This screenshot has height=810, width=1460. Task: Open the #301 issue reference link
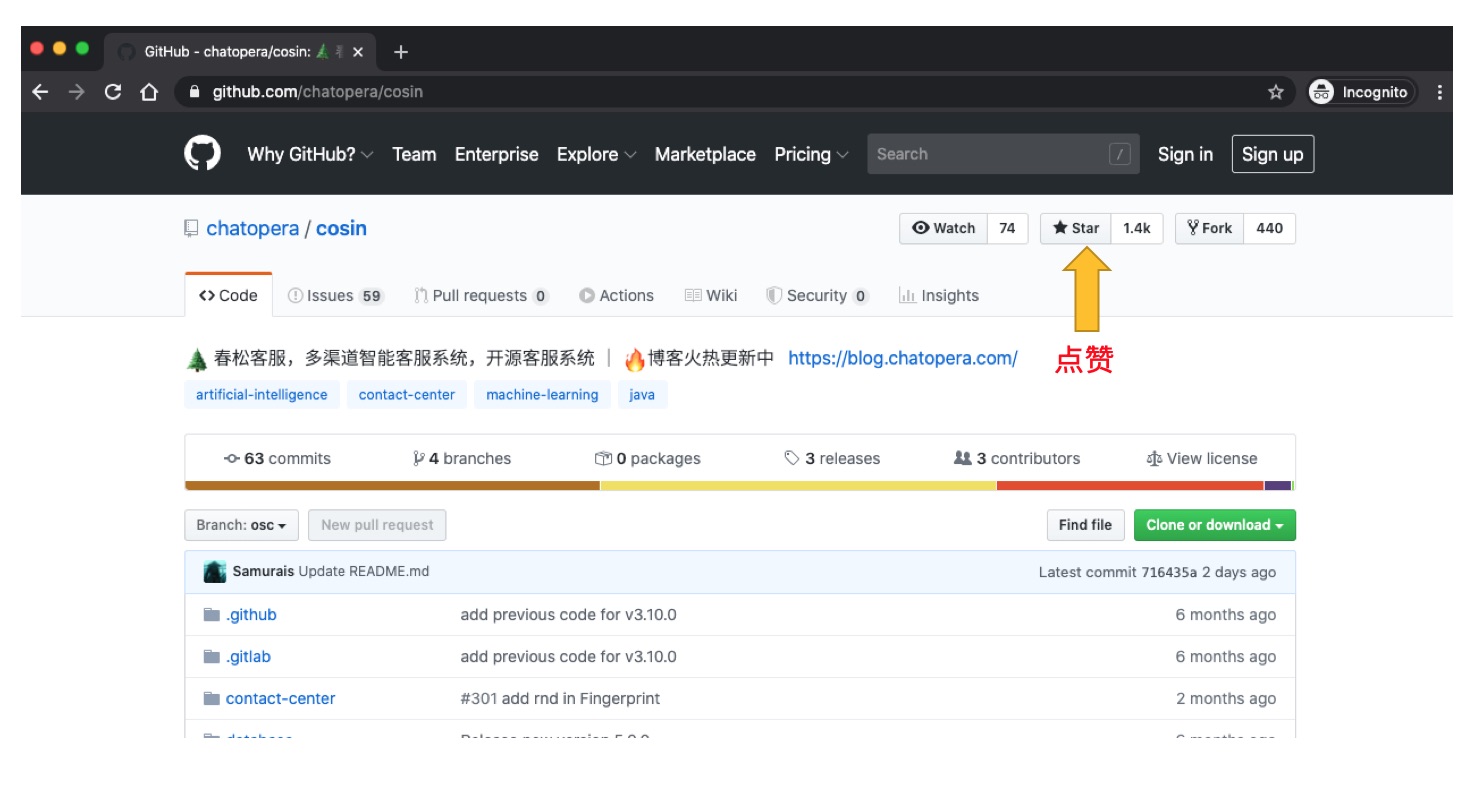coord(478,699)
